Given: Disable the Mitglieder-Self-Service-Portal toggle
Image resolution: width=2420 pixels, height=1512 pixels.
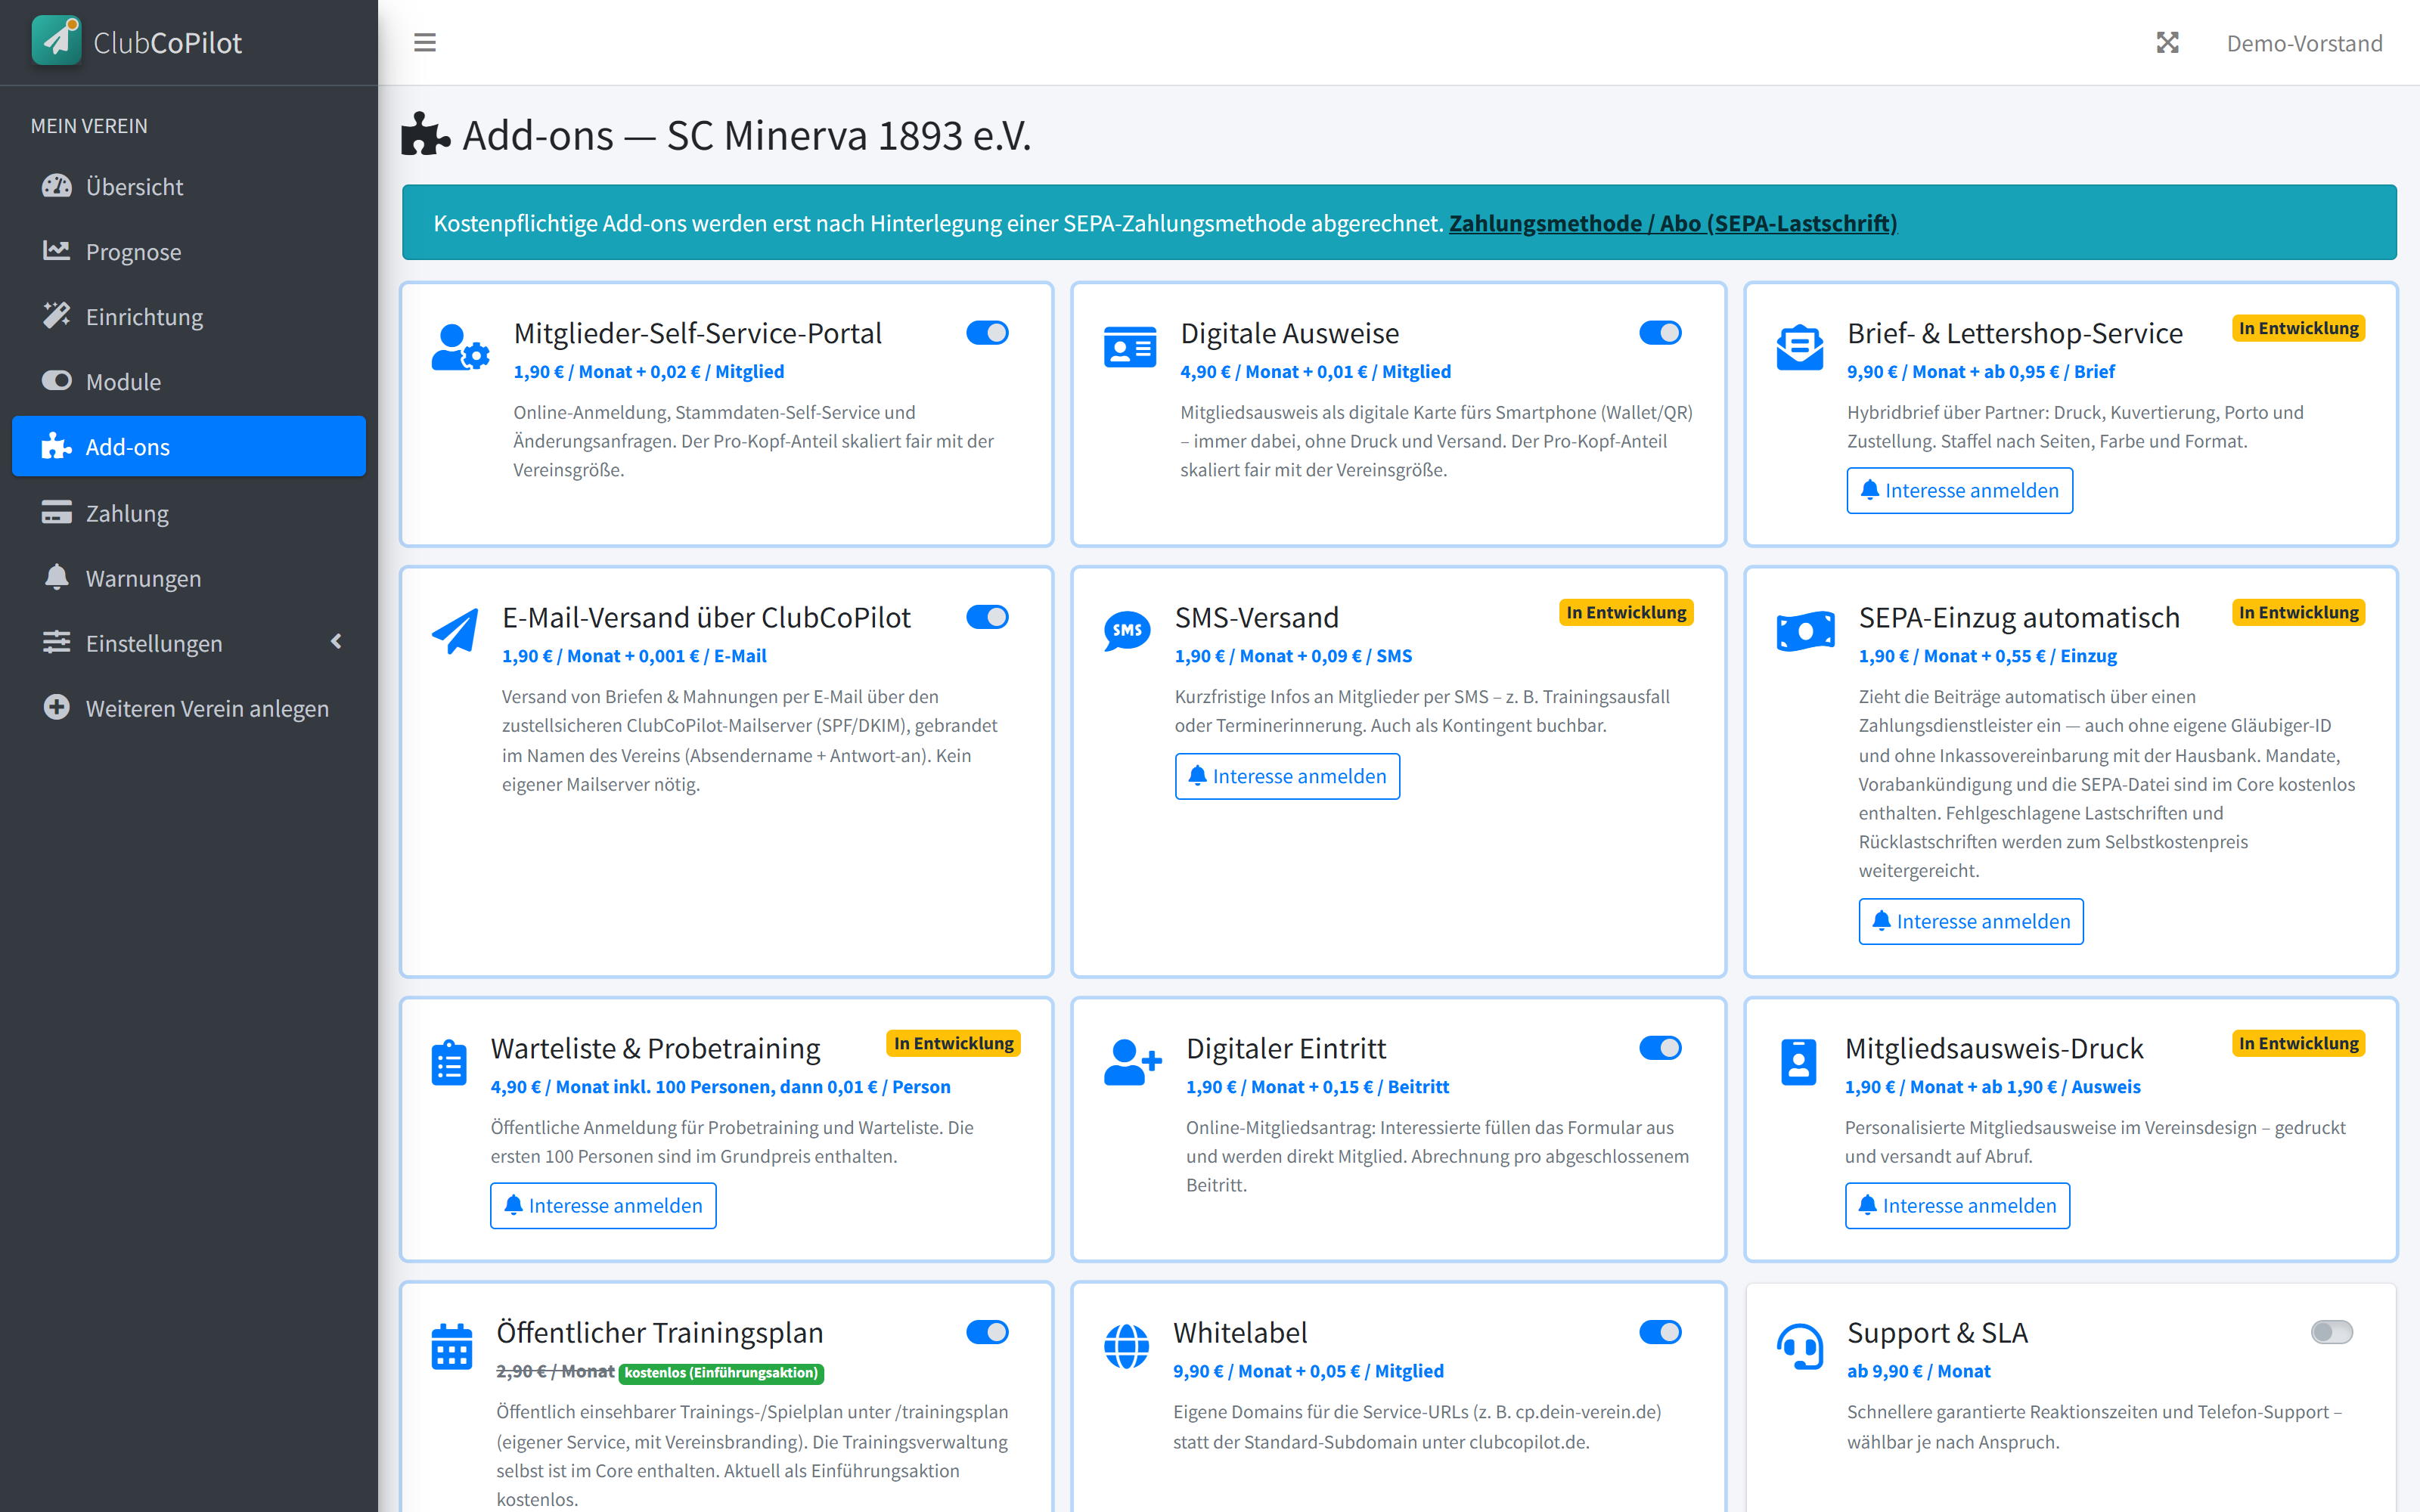Looking at the screenshot, I should point(987,333).
